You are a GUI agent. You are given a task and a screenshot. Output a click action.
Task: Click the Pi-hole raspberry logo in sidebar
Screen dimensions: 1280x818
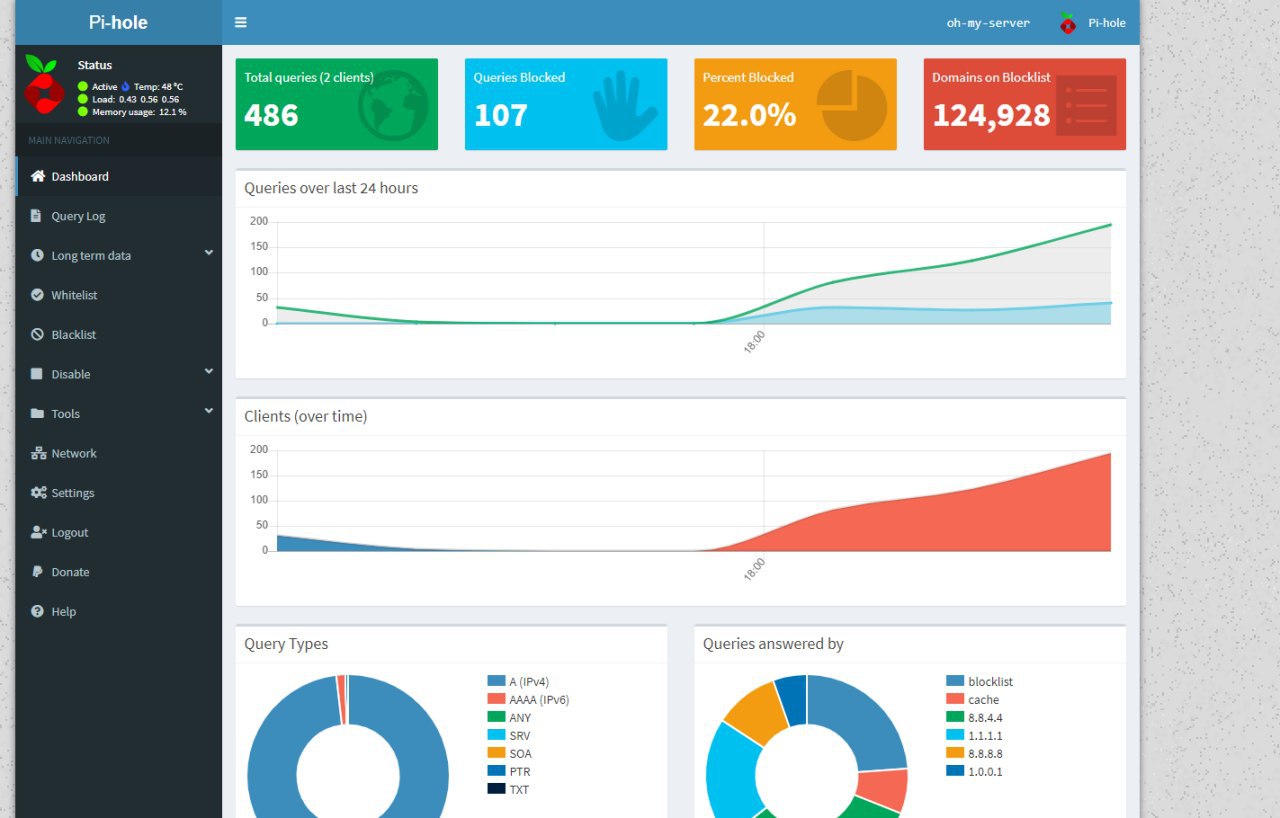44,84
